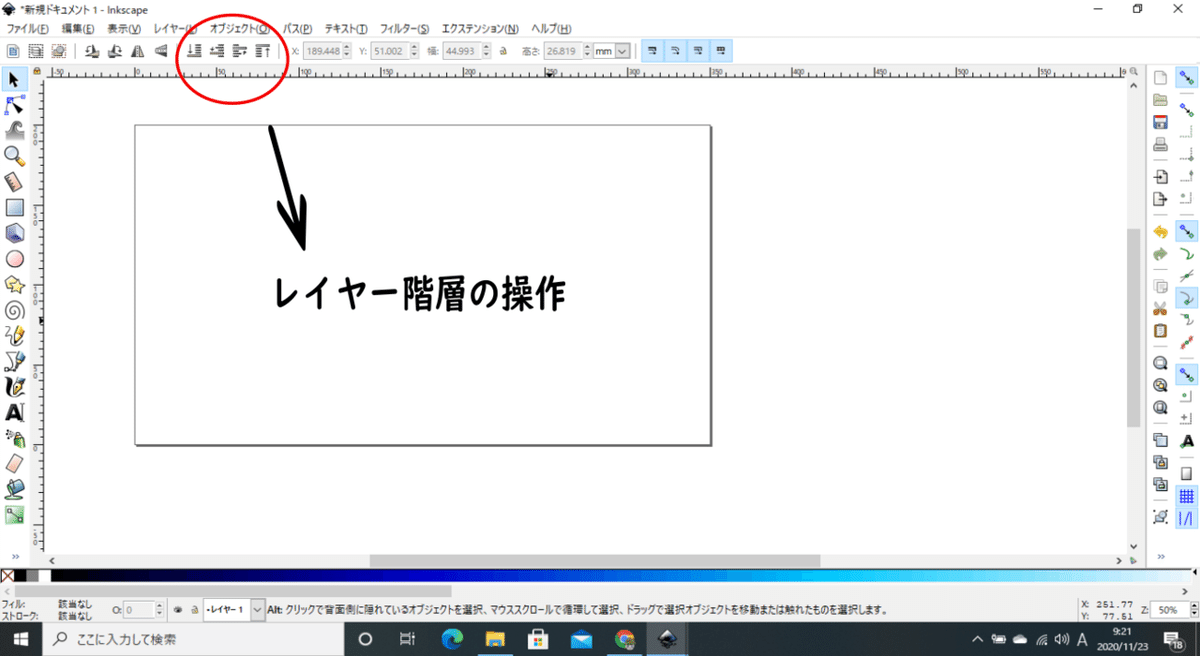Click the X coordinate spinner arrows
The width and height of the screenshot is (1200, 656).
(x=349, y=50)
